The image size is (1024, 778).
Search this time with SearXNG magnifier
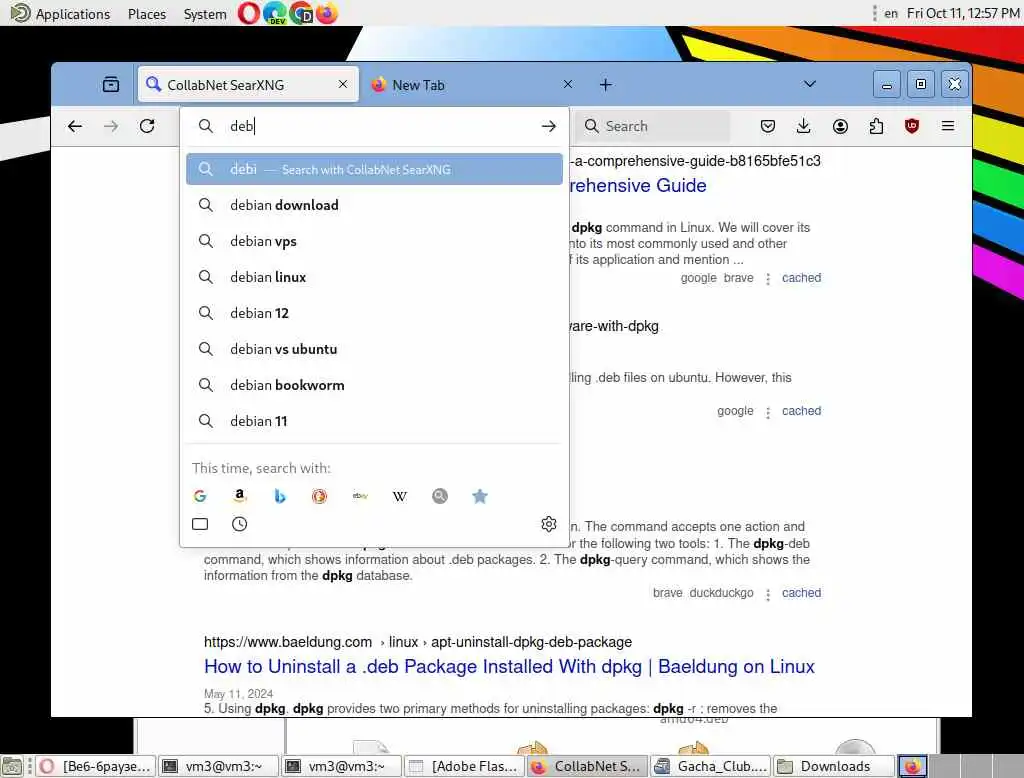tap(440, 496)
